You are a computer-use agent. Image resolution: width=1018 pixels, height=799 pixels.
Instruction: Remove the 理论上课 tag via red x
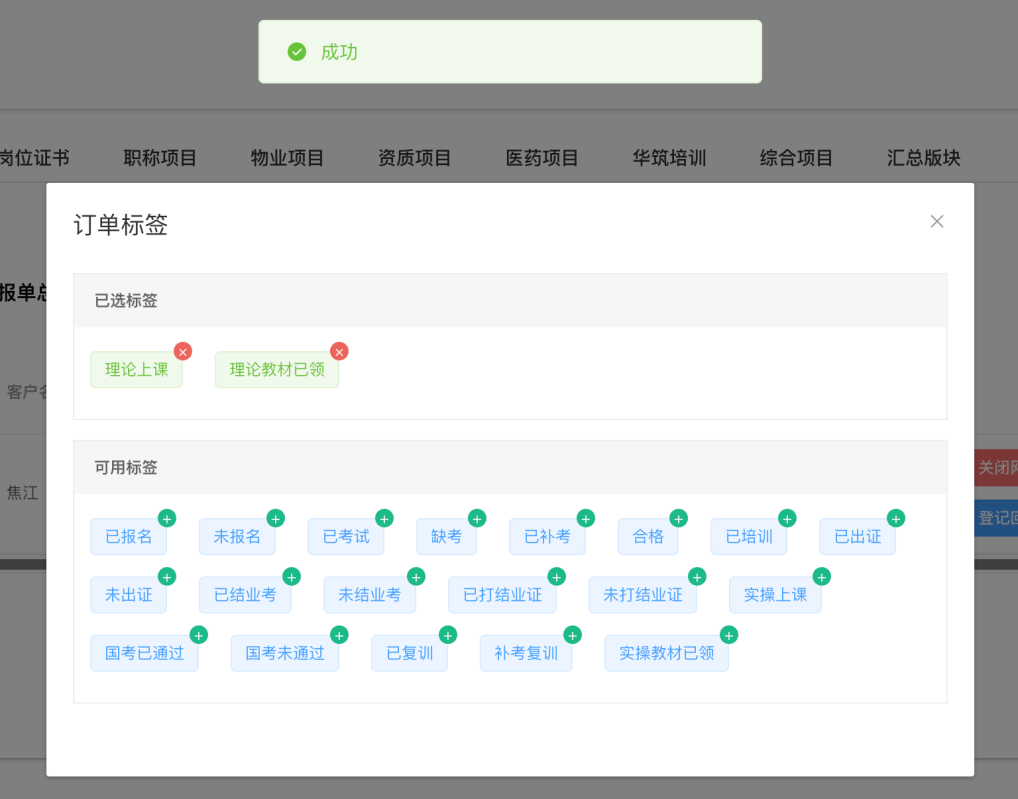tap(183, 351)
